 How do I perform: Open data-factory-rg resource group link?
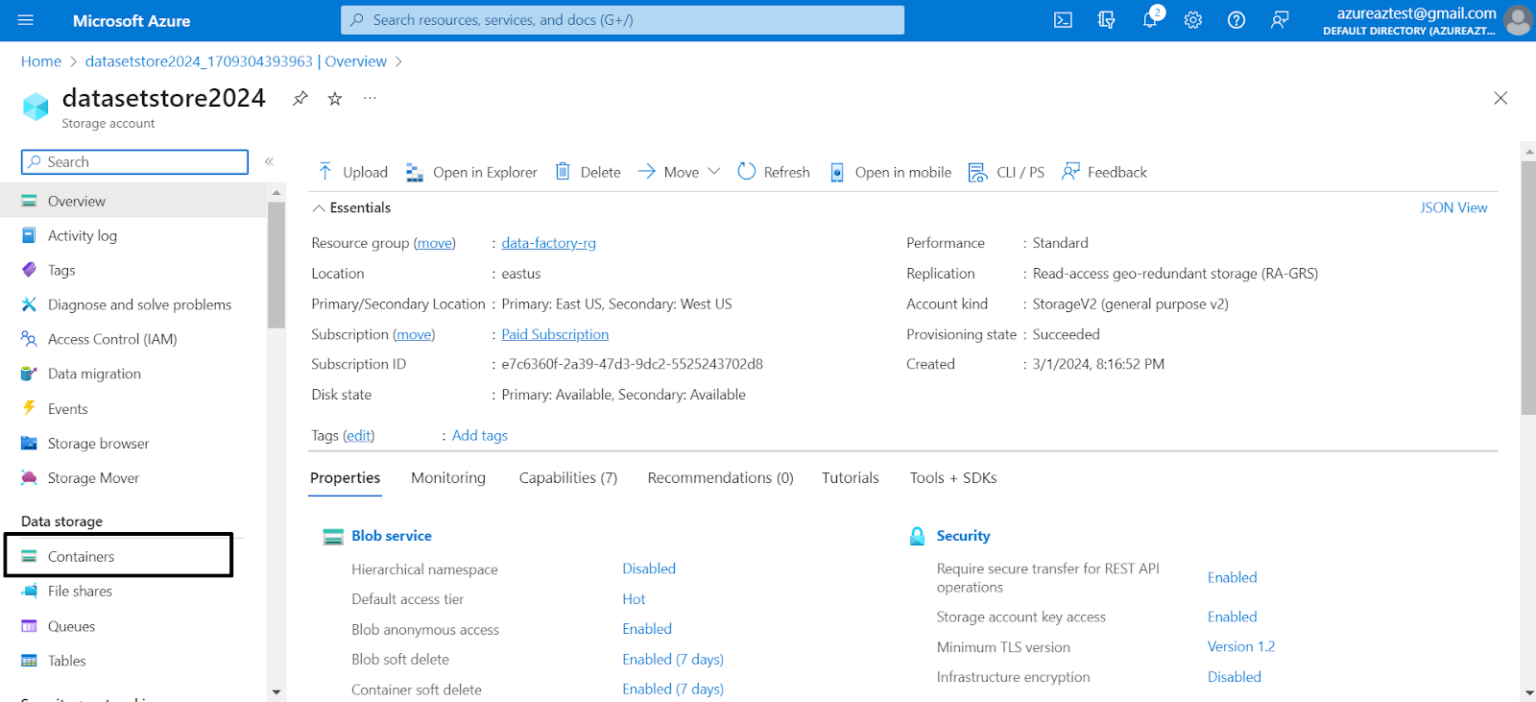click(549, 243)
